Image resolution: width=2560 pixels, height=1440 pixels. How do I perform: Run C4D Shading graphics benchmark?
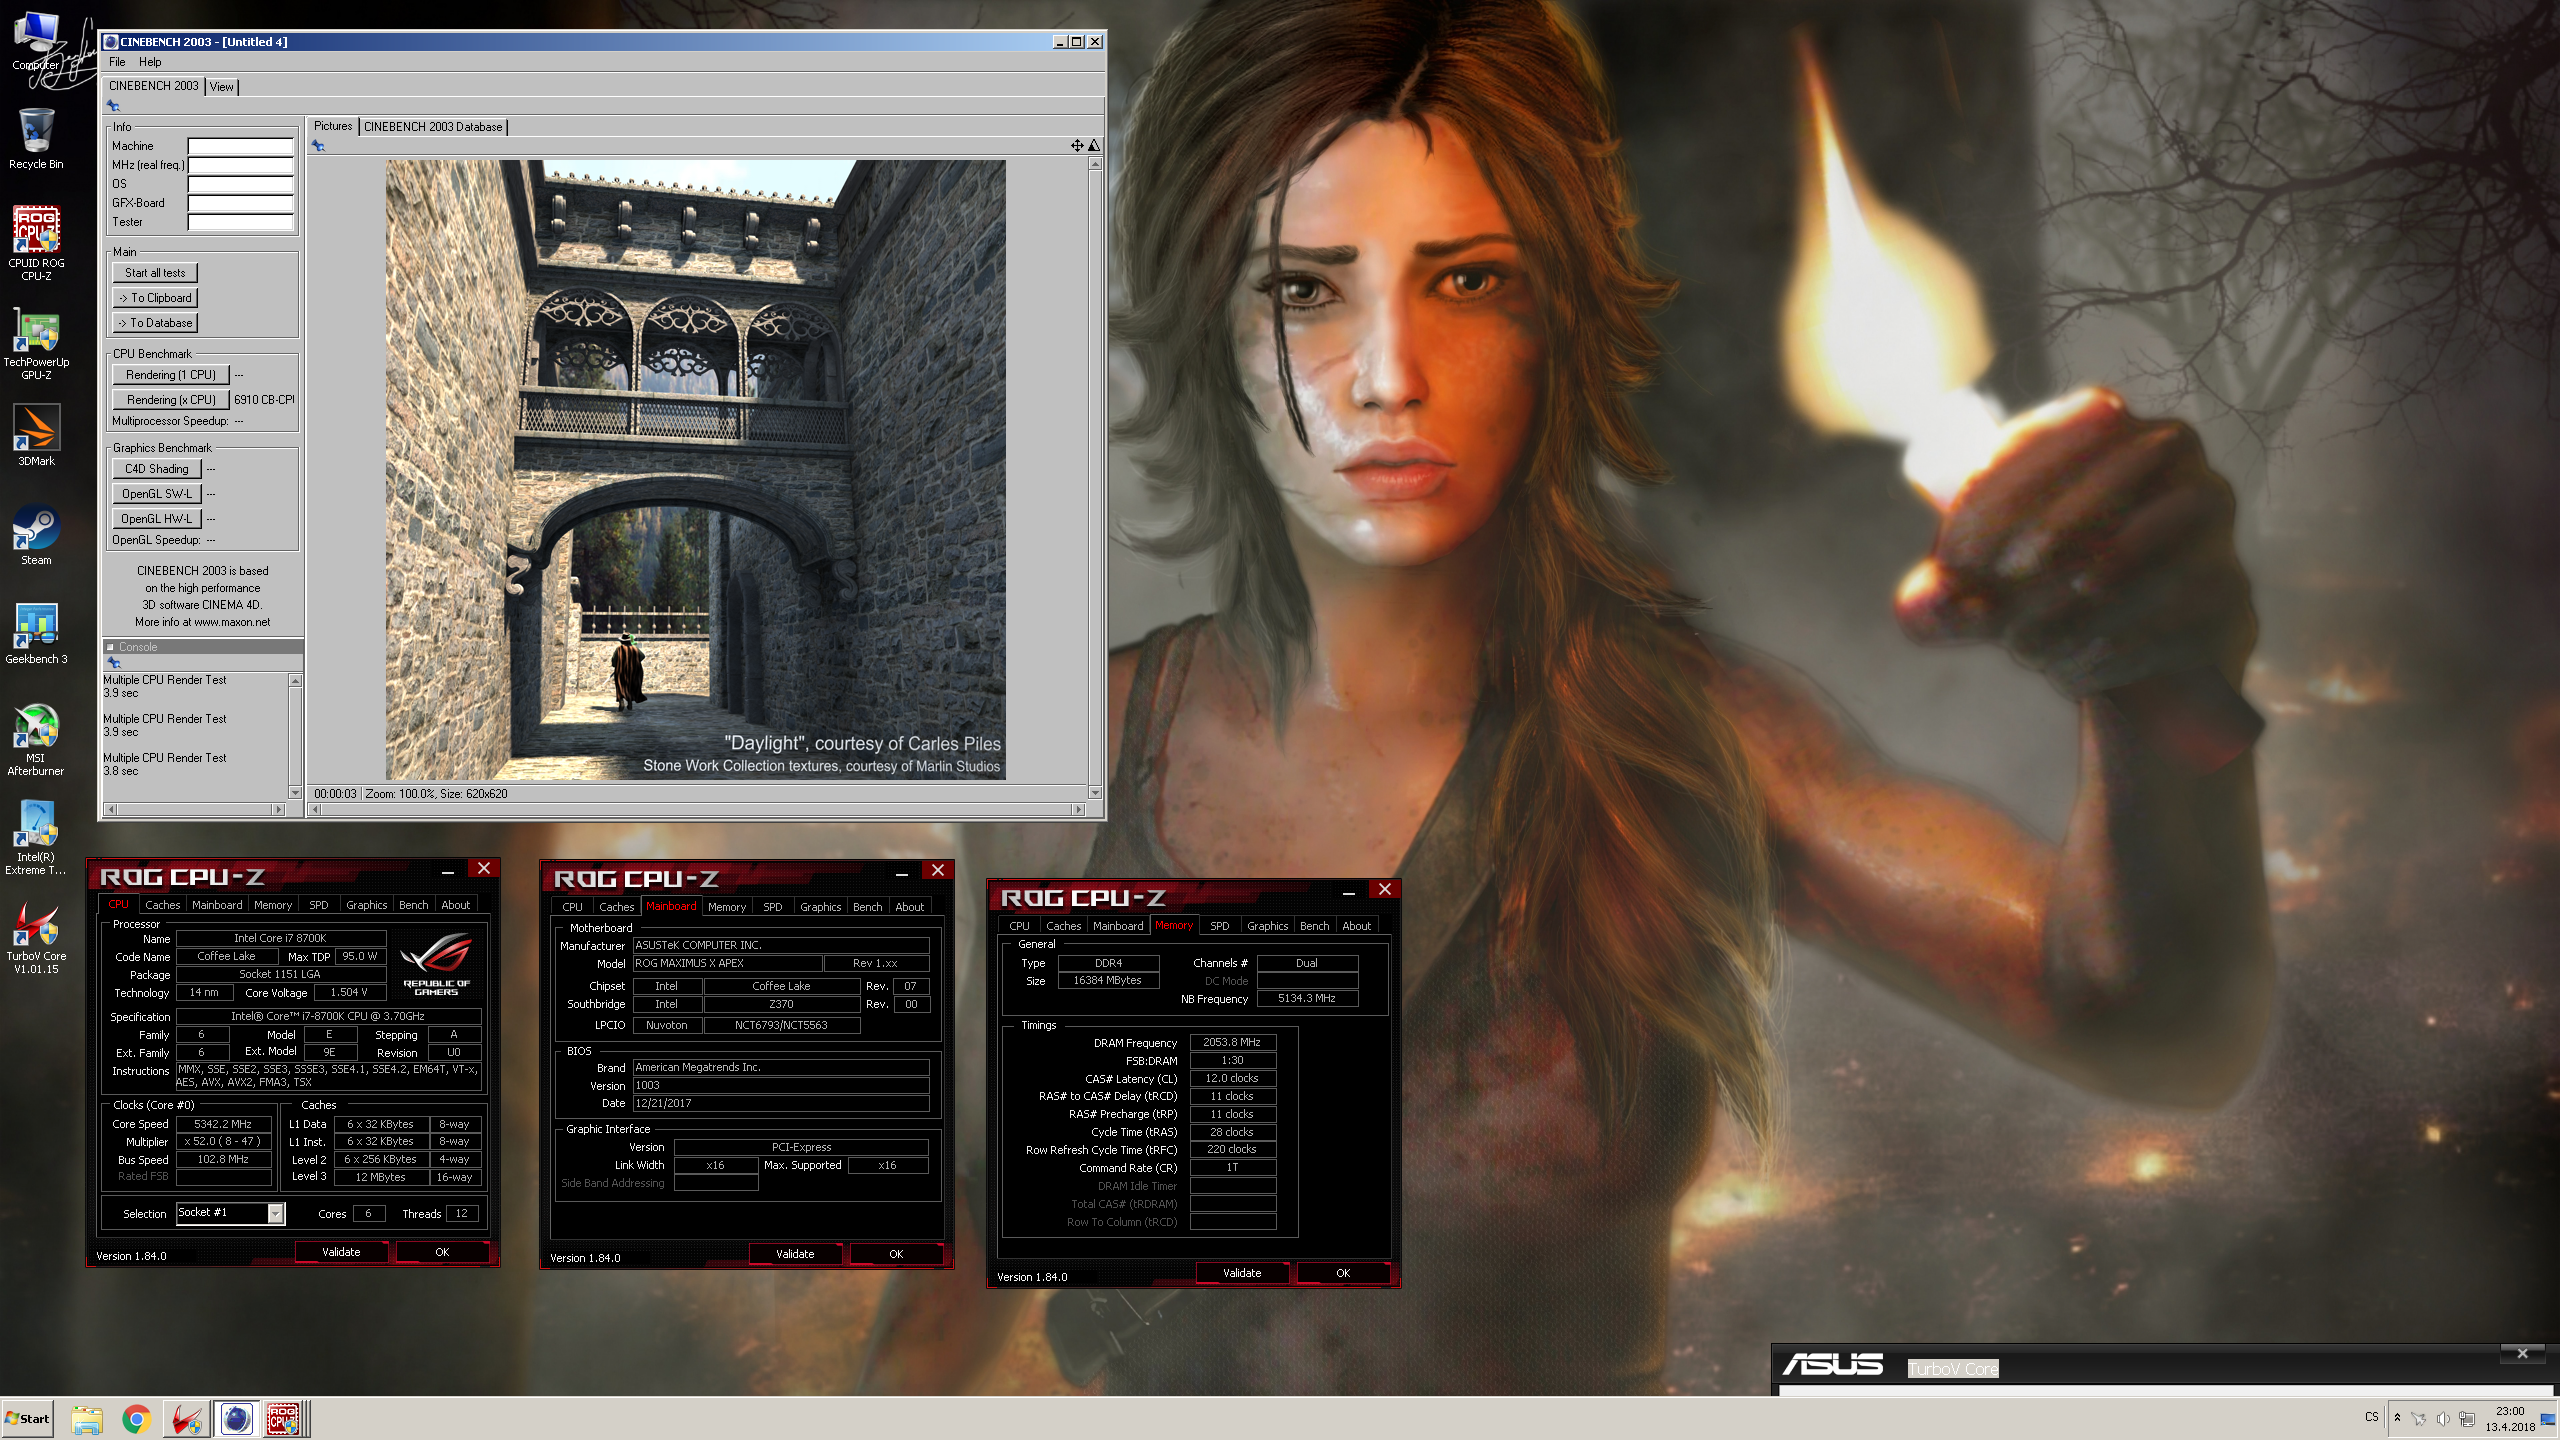[x=157, y=469]
